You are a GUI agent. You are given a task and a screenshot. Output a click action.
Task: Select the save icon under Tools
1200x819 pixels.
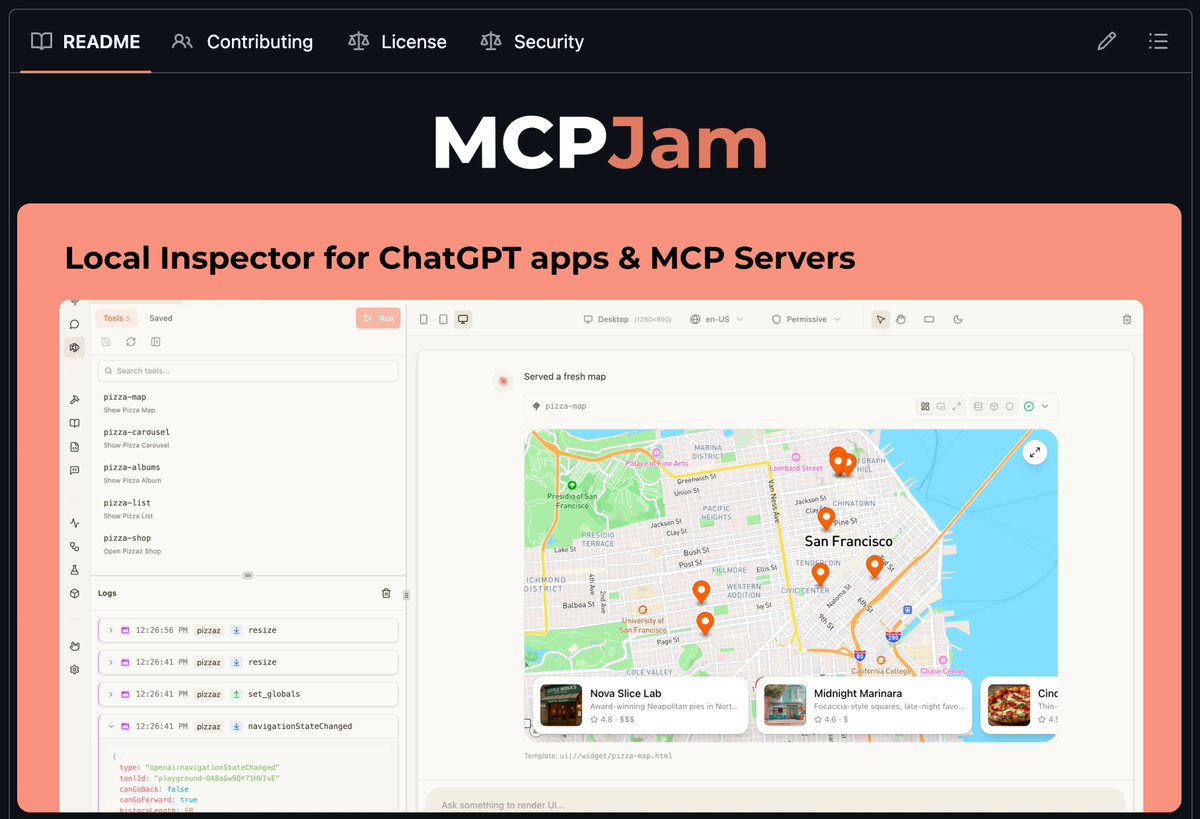105,341
